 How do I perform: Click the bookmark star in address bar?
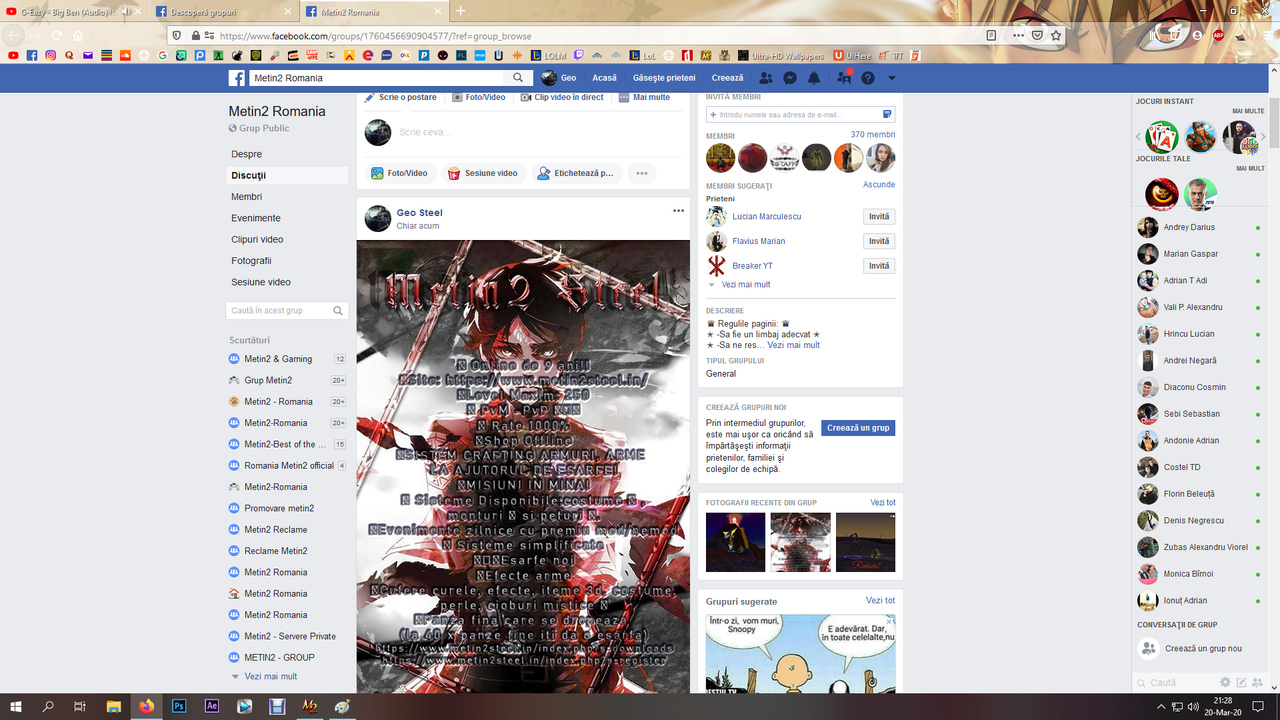point(1056,35)
